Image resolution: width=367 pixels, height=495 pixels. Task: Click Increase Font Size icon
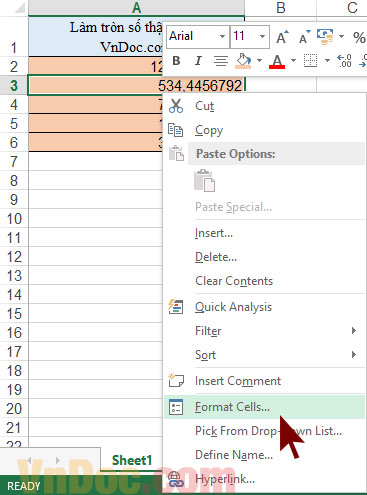point(282,37)
